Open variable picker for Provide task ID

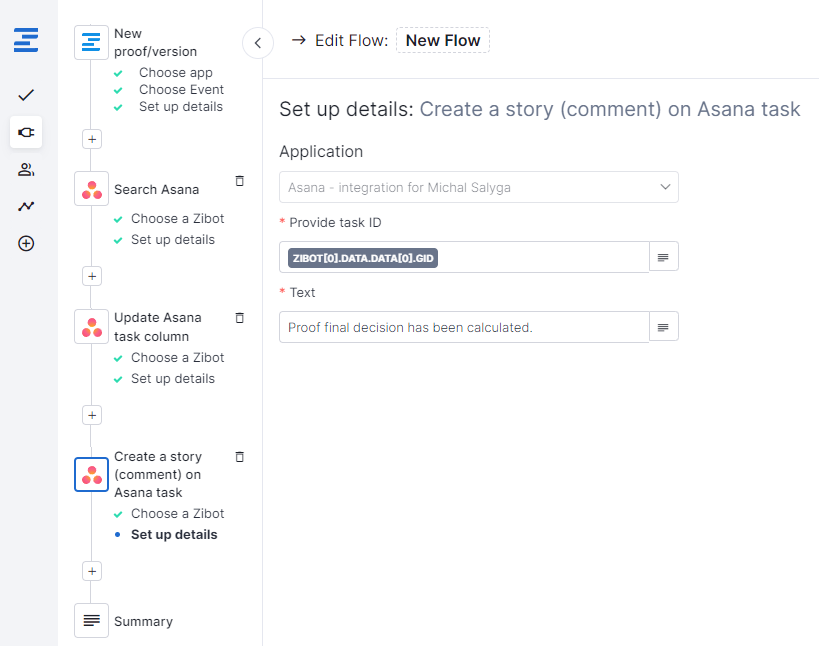pyautogui.click(x=663, y=257)
